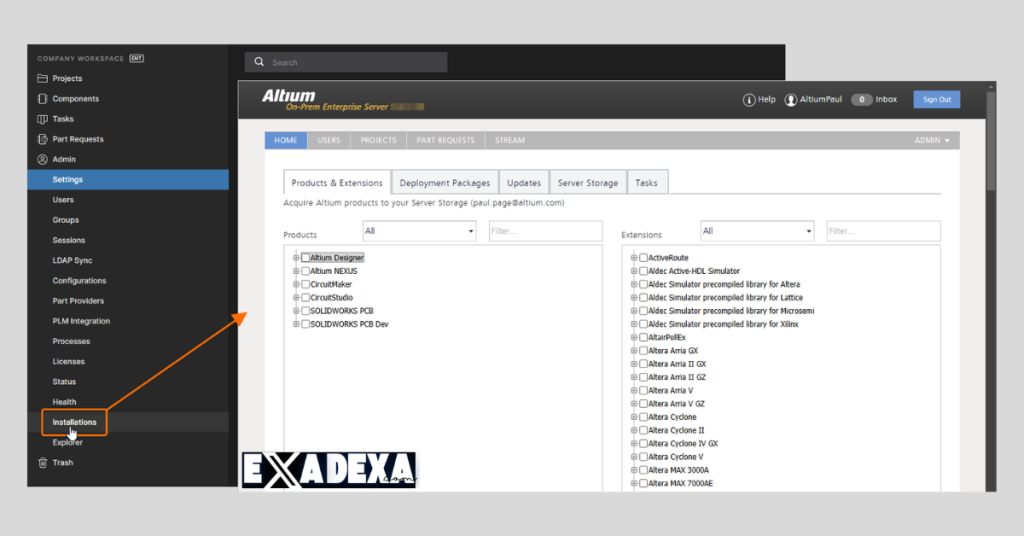This screenshot has height=536, width=1024.
Task: Click the Products Filter field
Action: 546,231
